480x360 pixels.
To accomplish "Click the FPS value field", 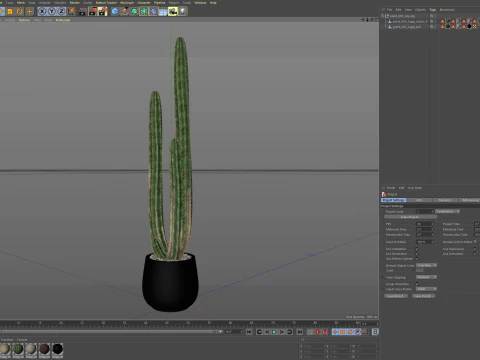I will click(424, 224).
